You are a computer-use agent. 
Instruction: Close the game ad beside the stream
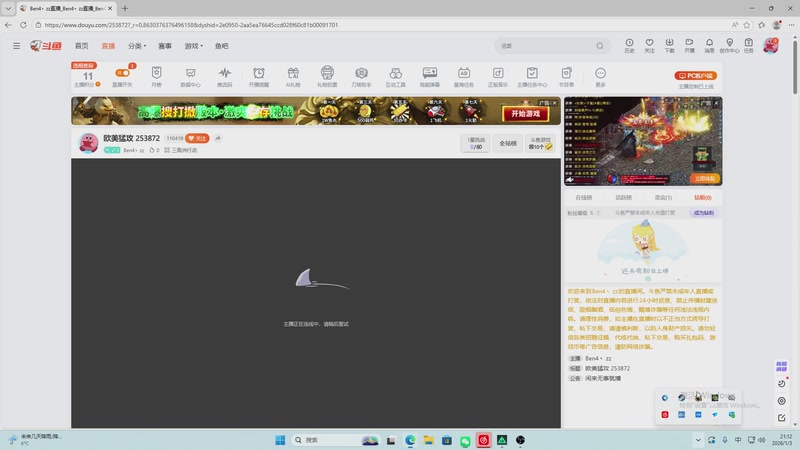pos(716,103)
